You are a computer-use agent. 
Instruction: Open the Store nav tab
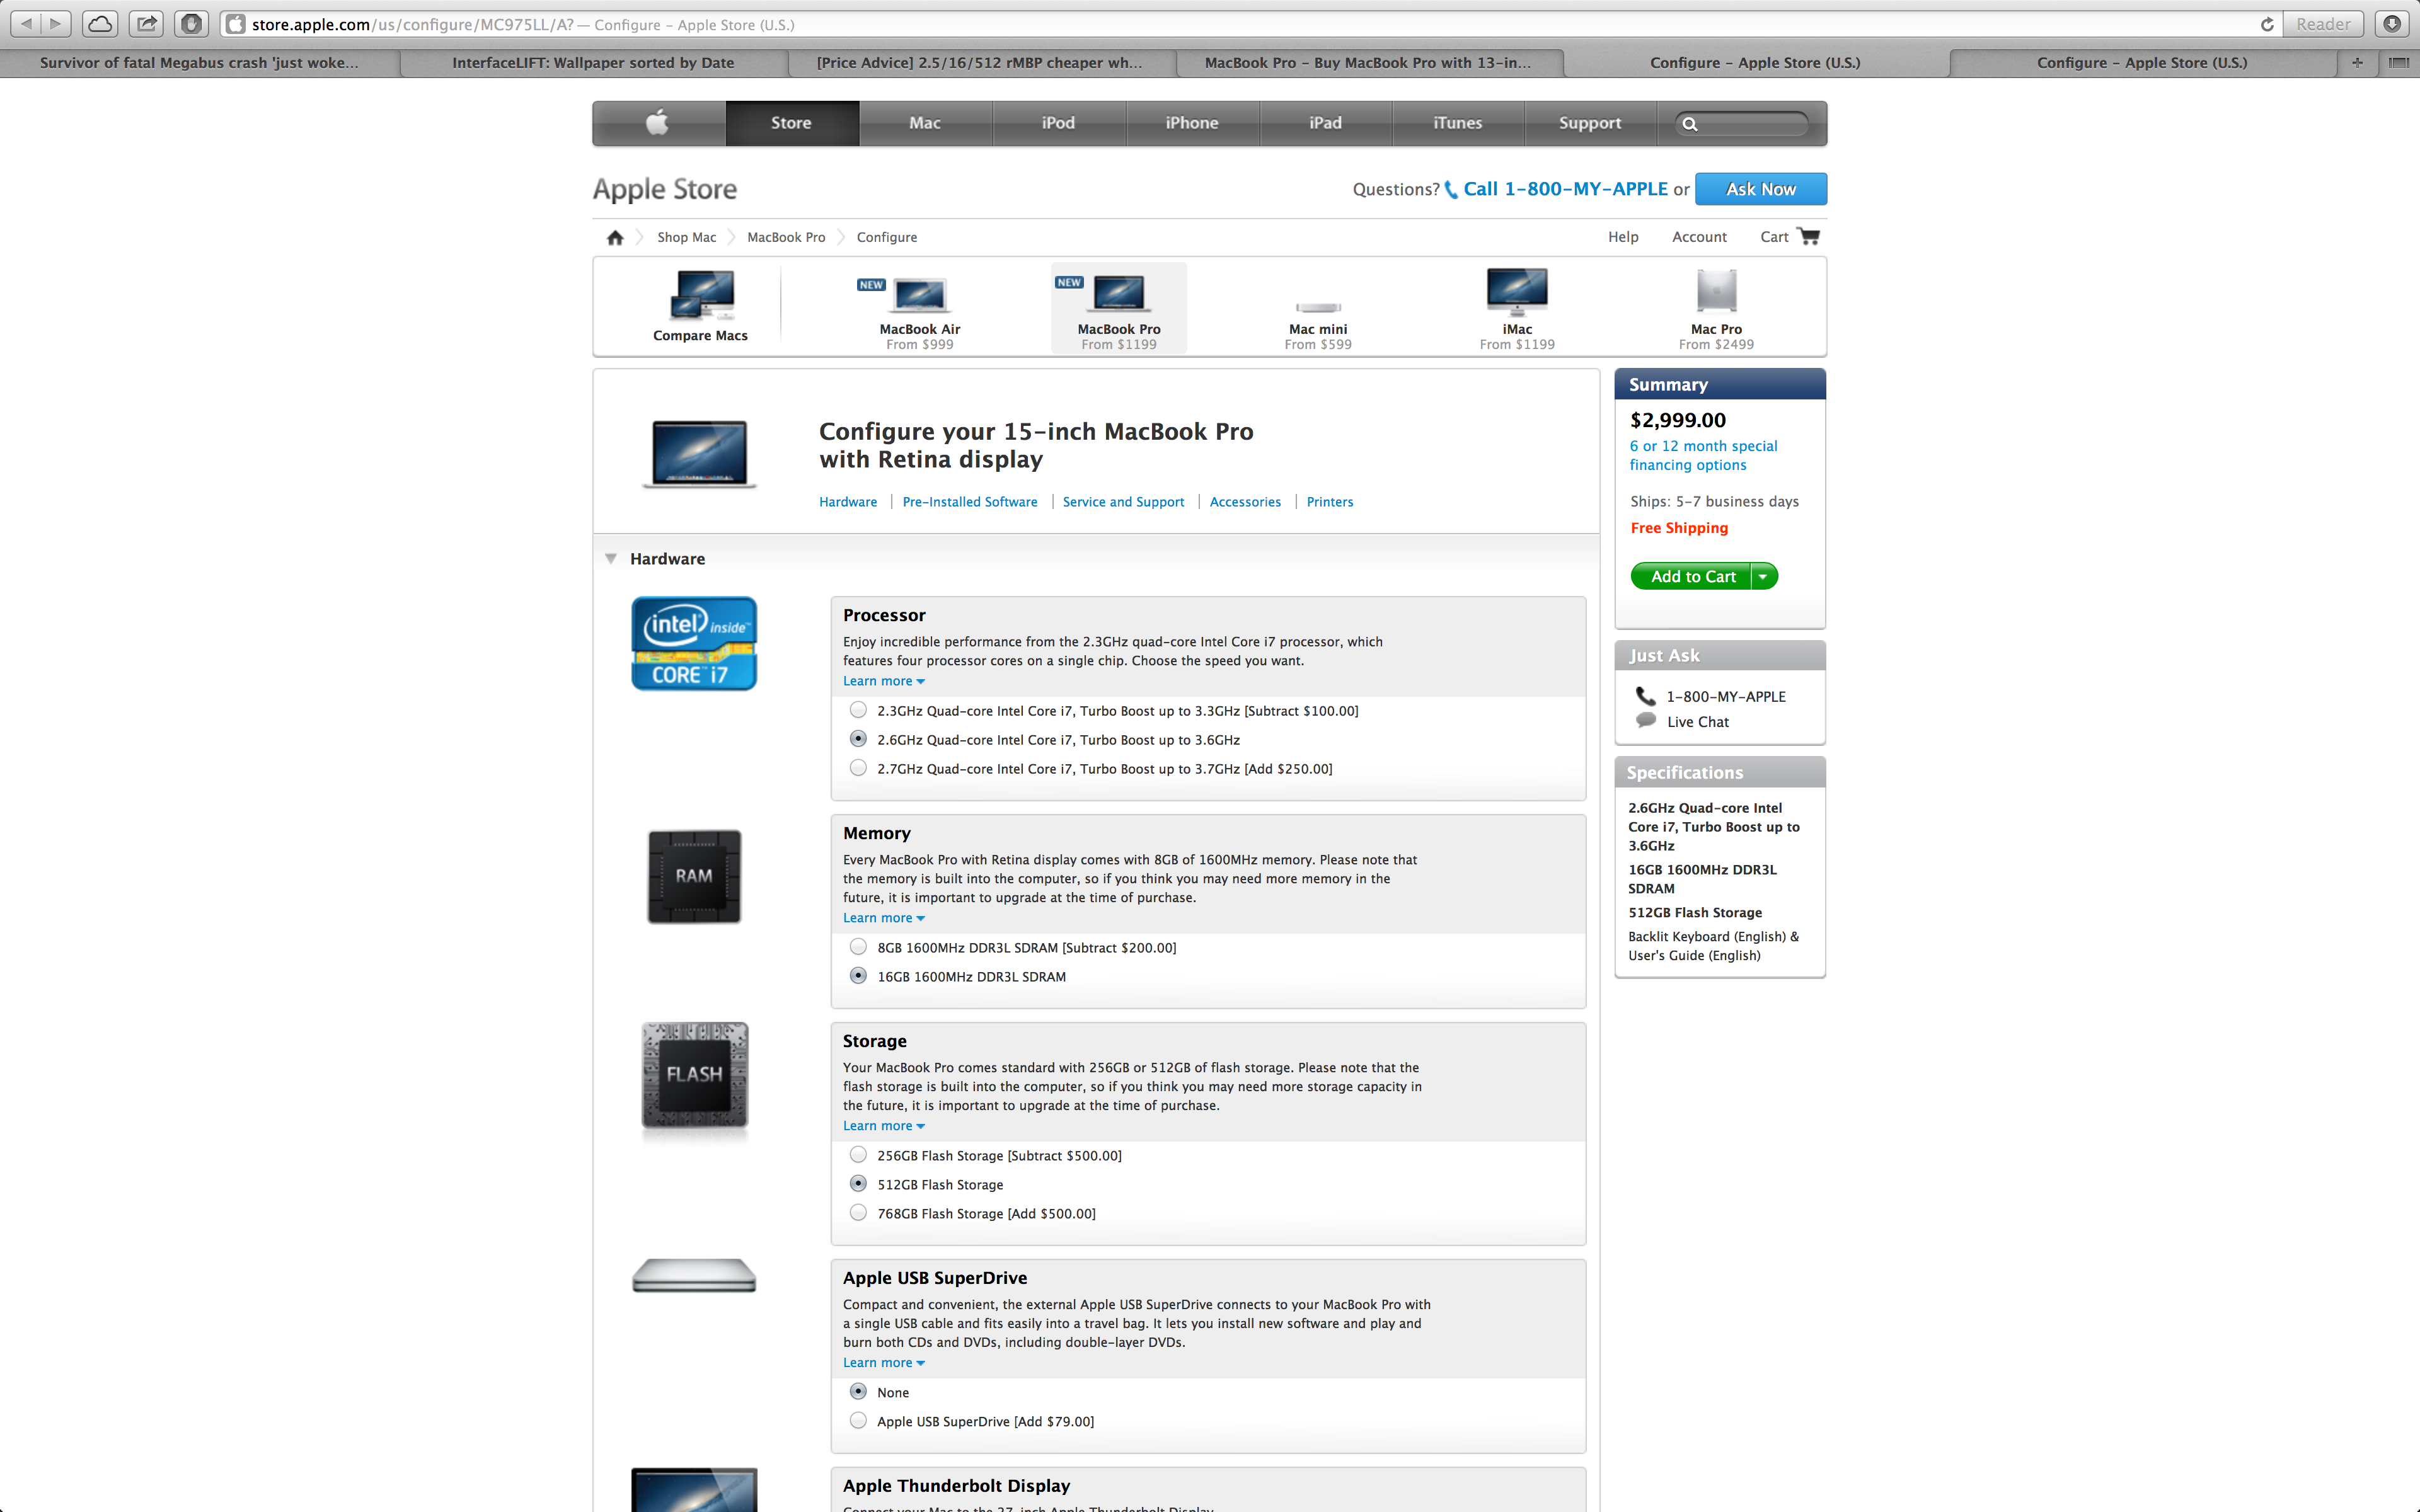pyautogui.click(x=791, y=123)
